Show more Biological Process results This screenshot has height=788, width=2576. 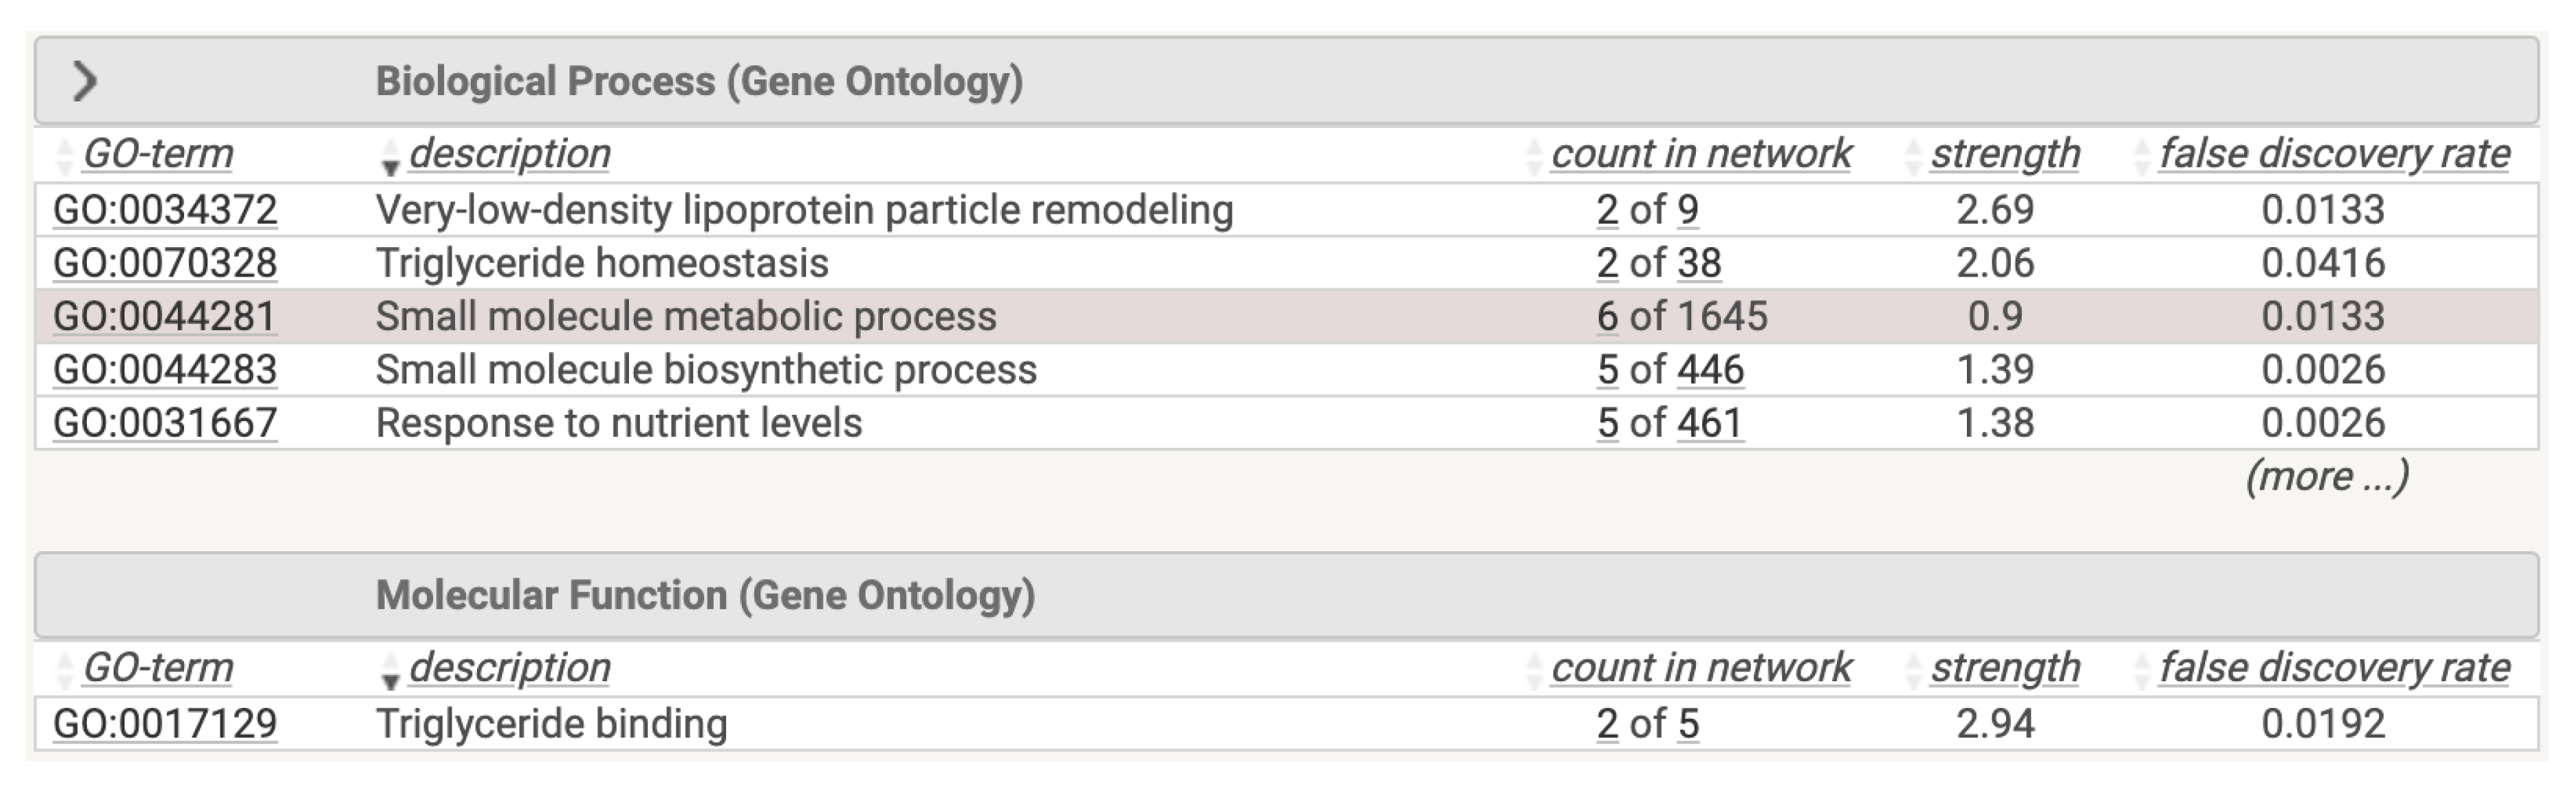pyautogui.click(x=2327, y=477)
